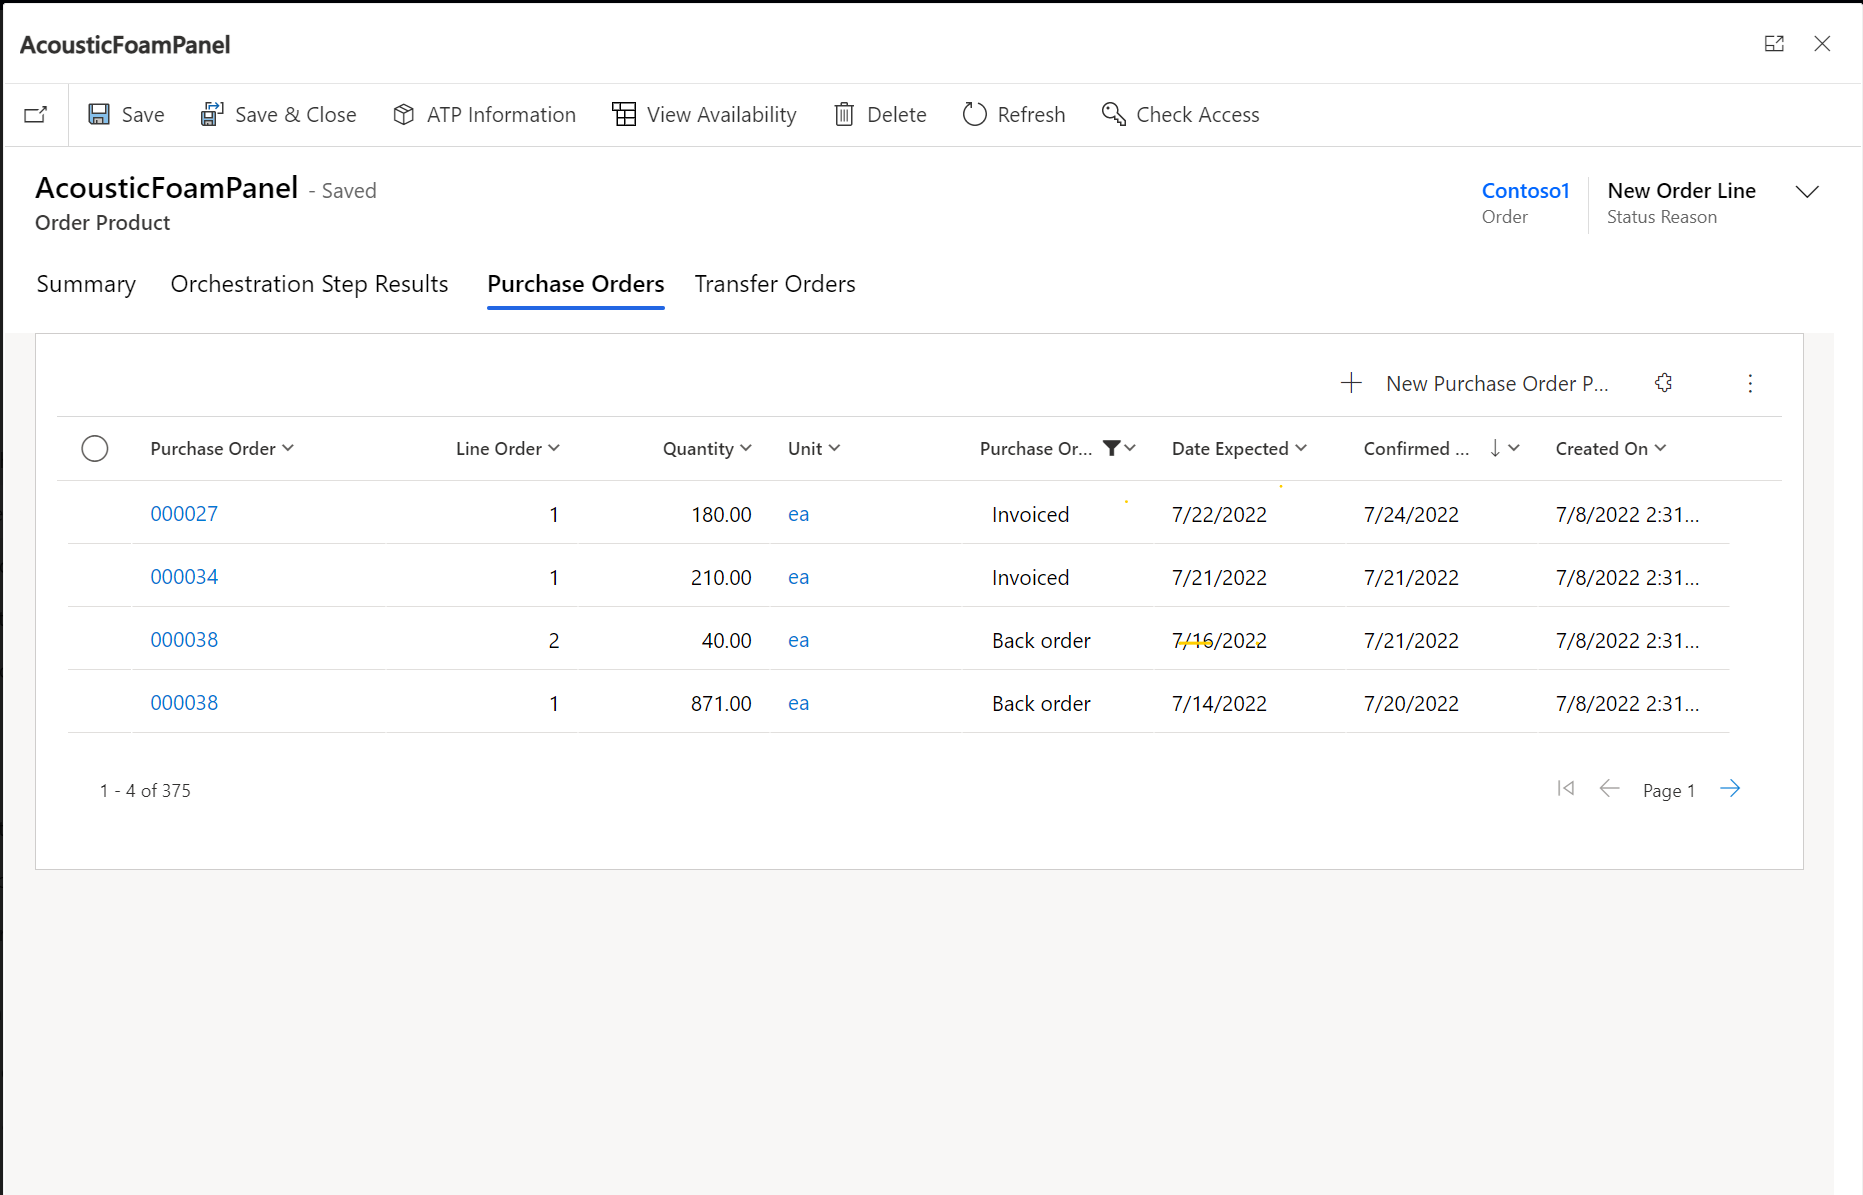Expand the Purchase Order column dropdown
The width and height of the screenshot is (1863, 1195).
[x=290, y=448]
